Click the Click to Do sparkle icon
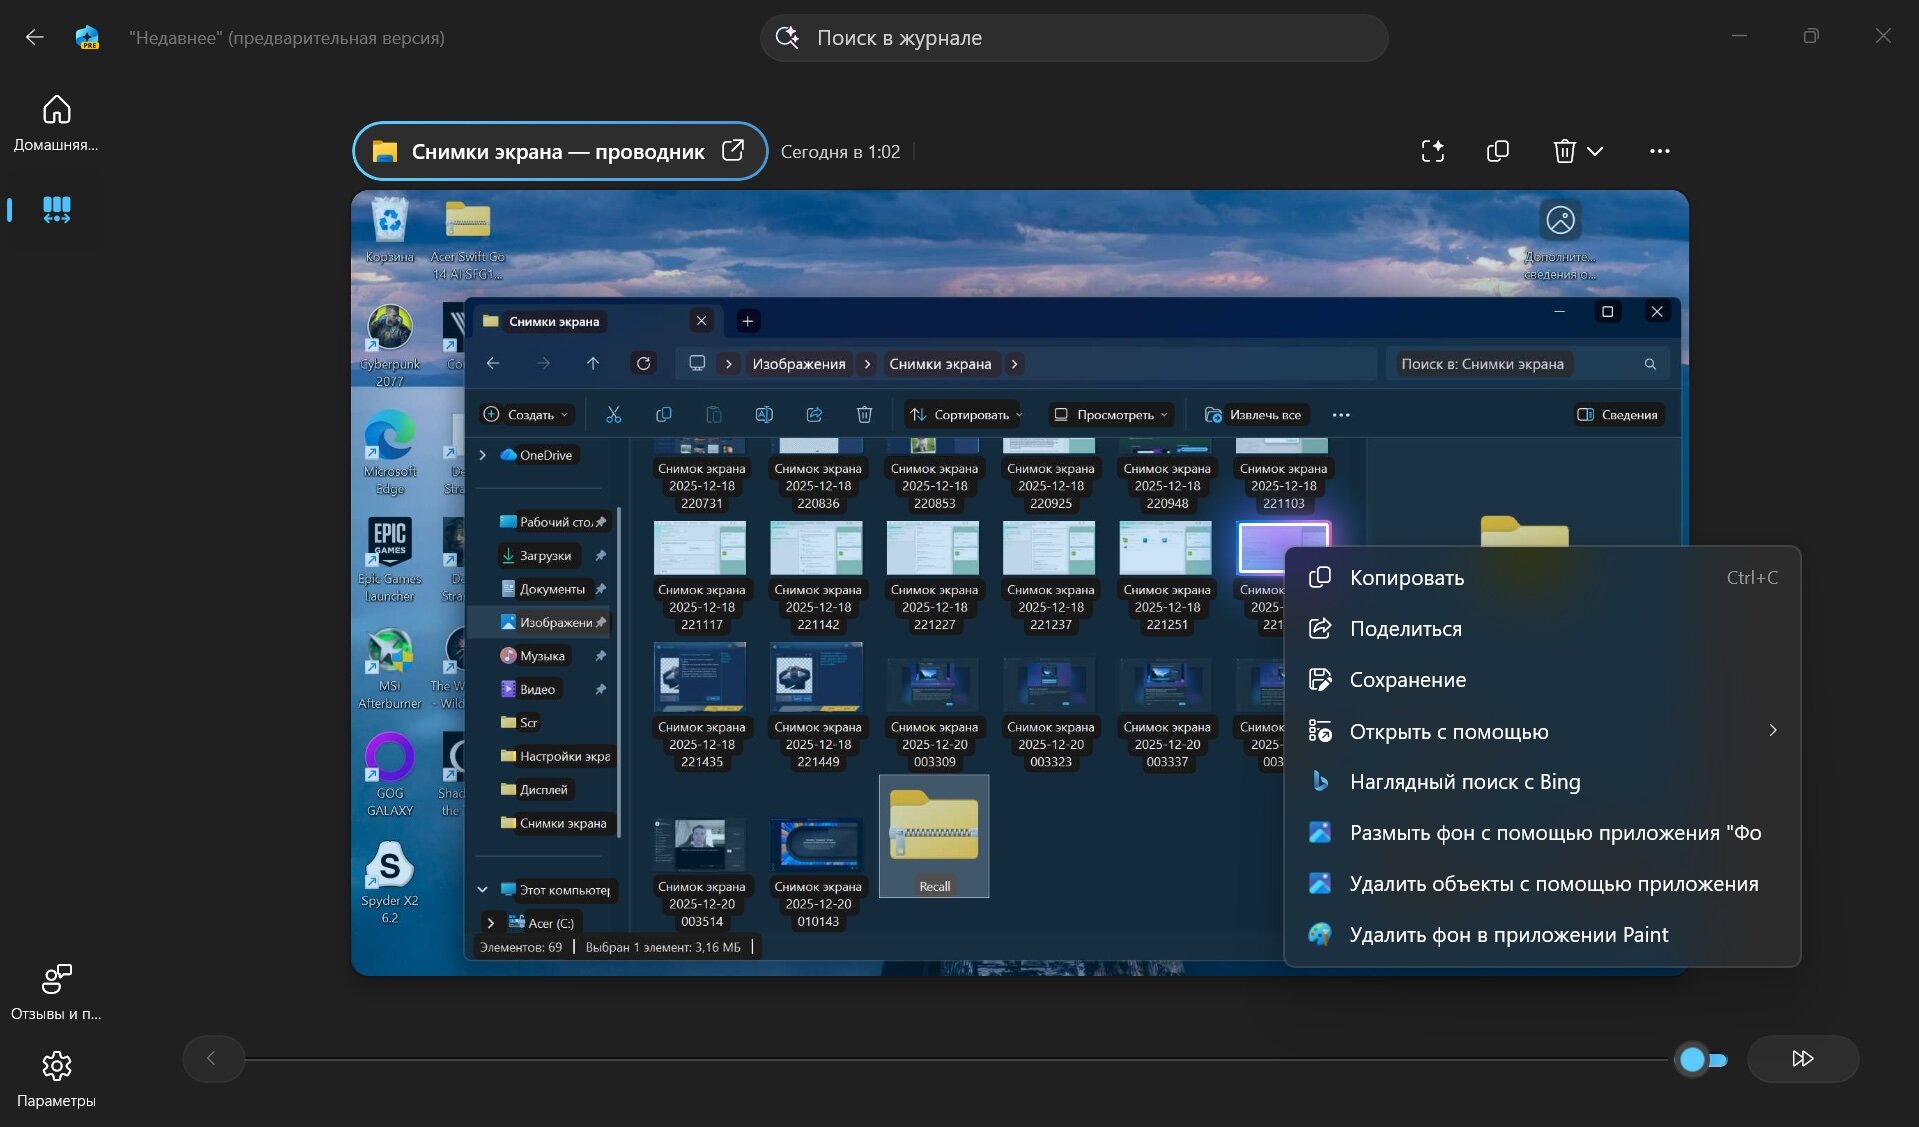 pyautogui.click(x=1432, y=151)
